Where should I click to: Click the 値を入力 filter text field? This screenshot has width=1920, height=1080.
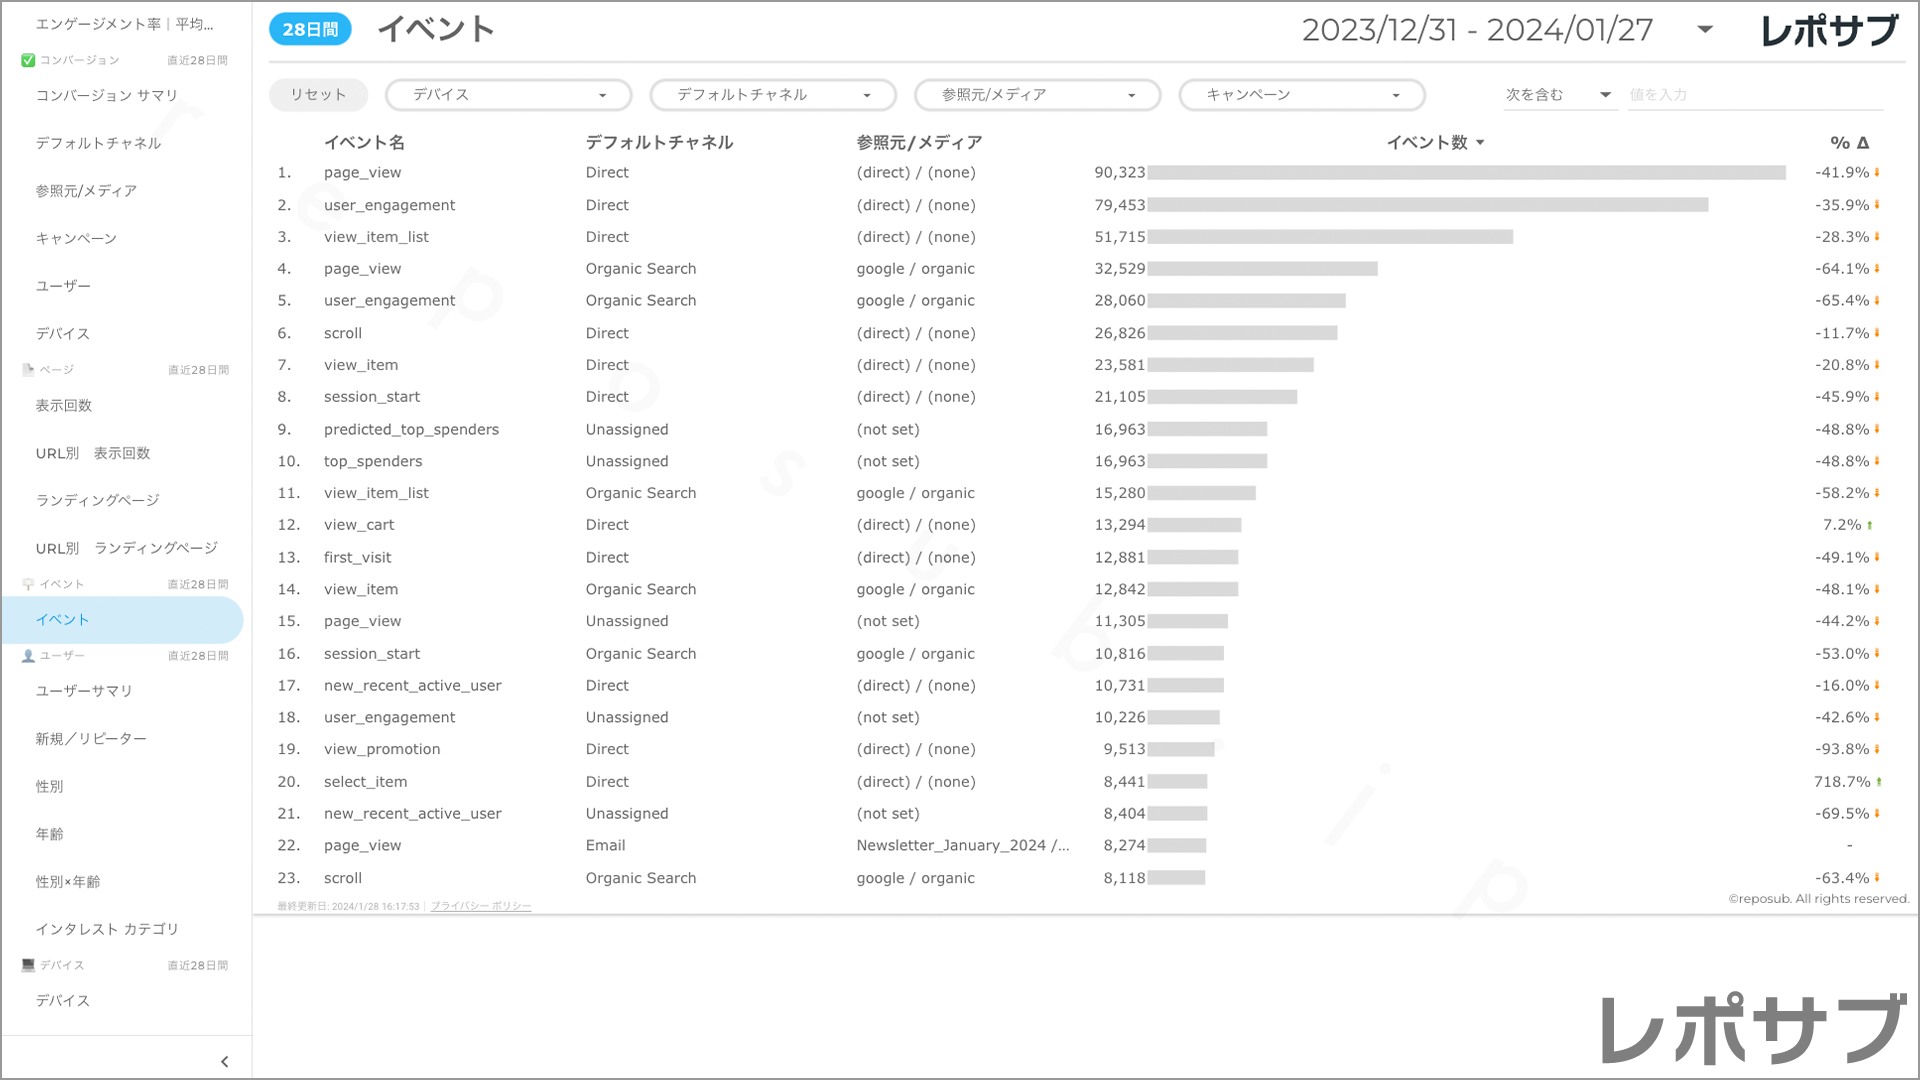pyautogui.click(x=1754, y=95)
